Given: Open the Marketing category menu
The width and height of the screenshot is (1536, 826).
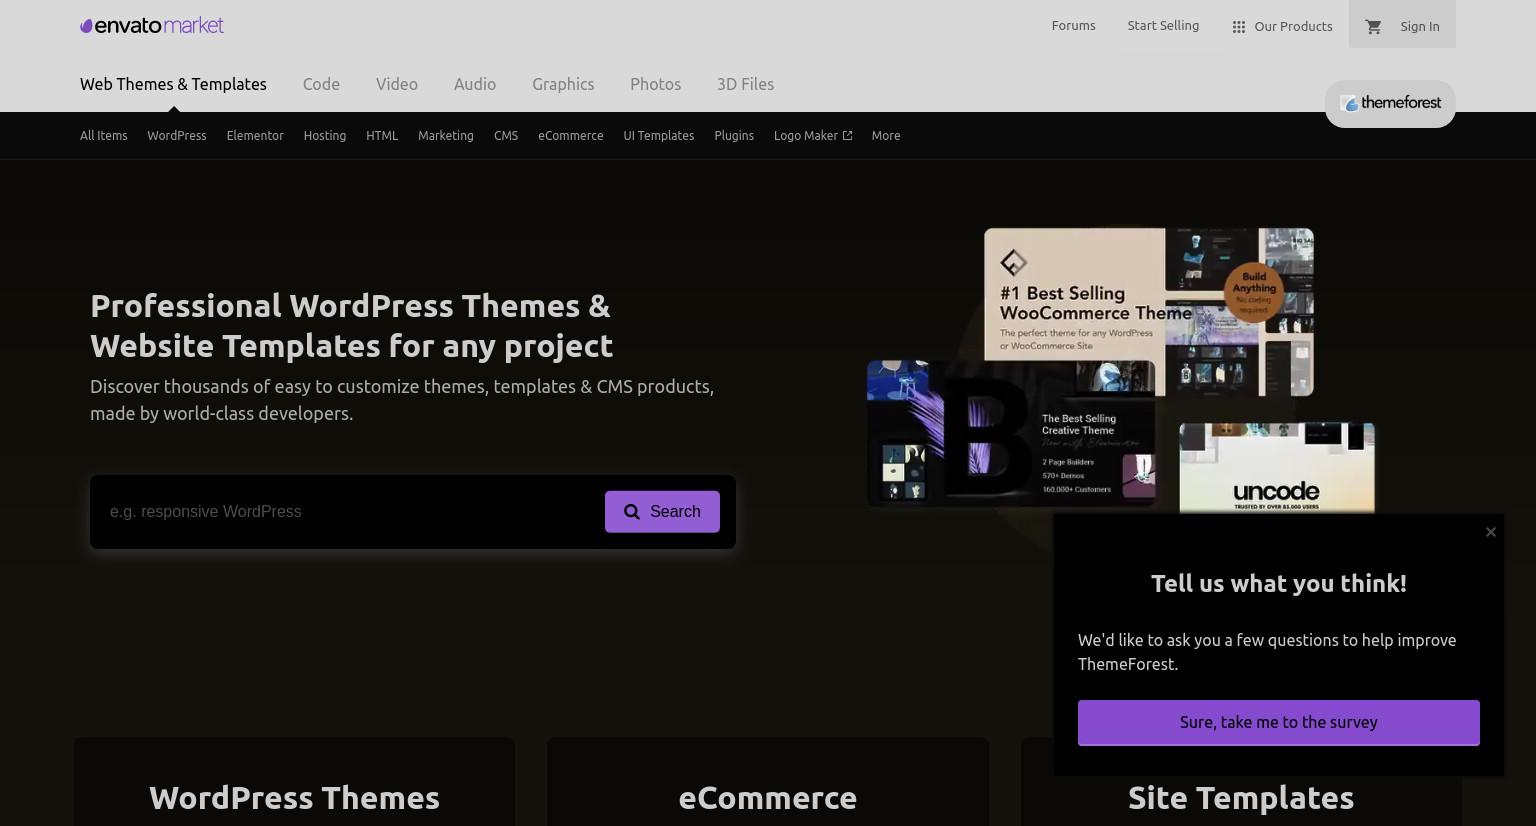Looking at the screenshot, I should coord(446,135).
